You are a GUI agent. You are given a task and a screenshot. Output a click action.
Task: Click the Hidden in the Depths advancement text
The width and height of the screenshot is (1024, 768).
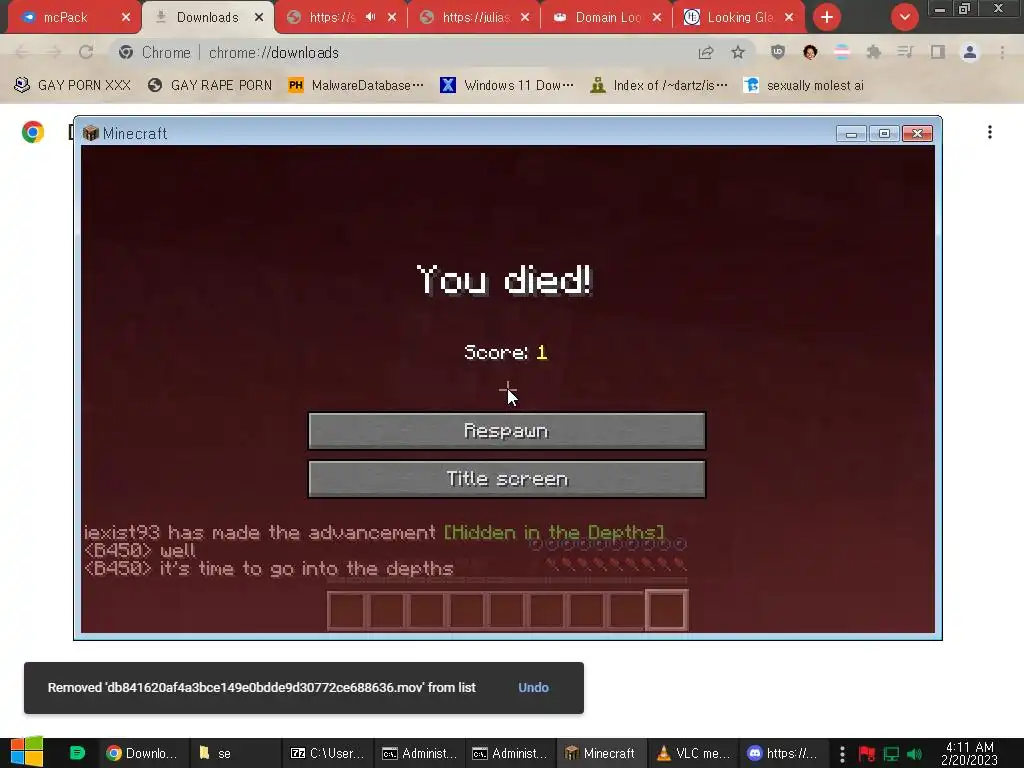click(x=554, y=532)
